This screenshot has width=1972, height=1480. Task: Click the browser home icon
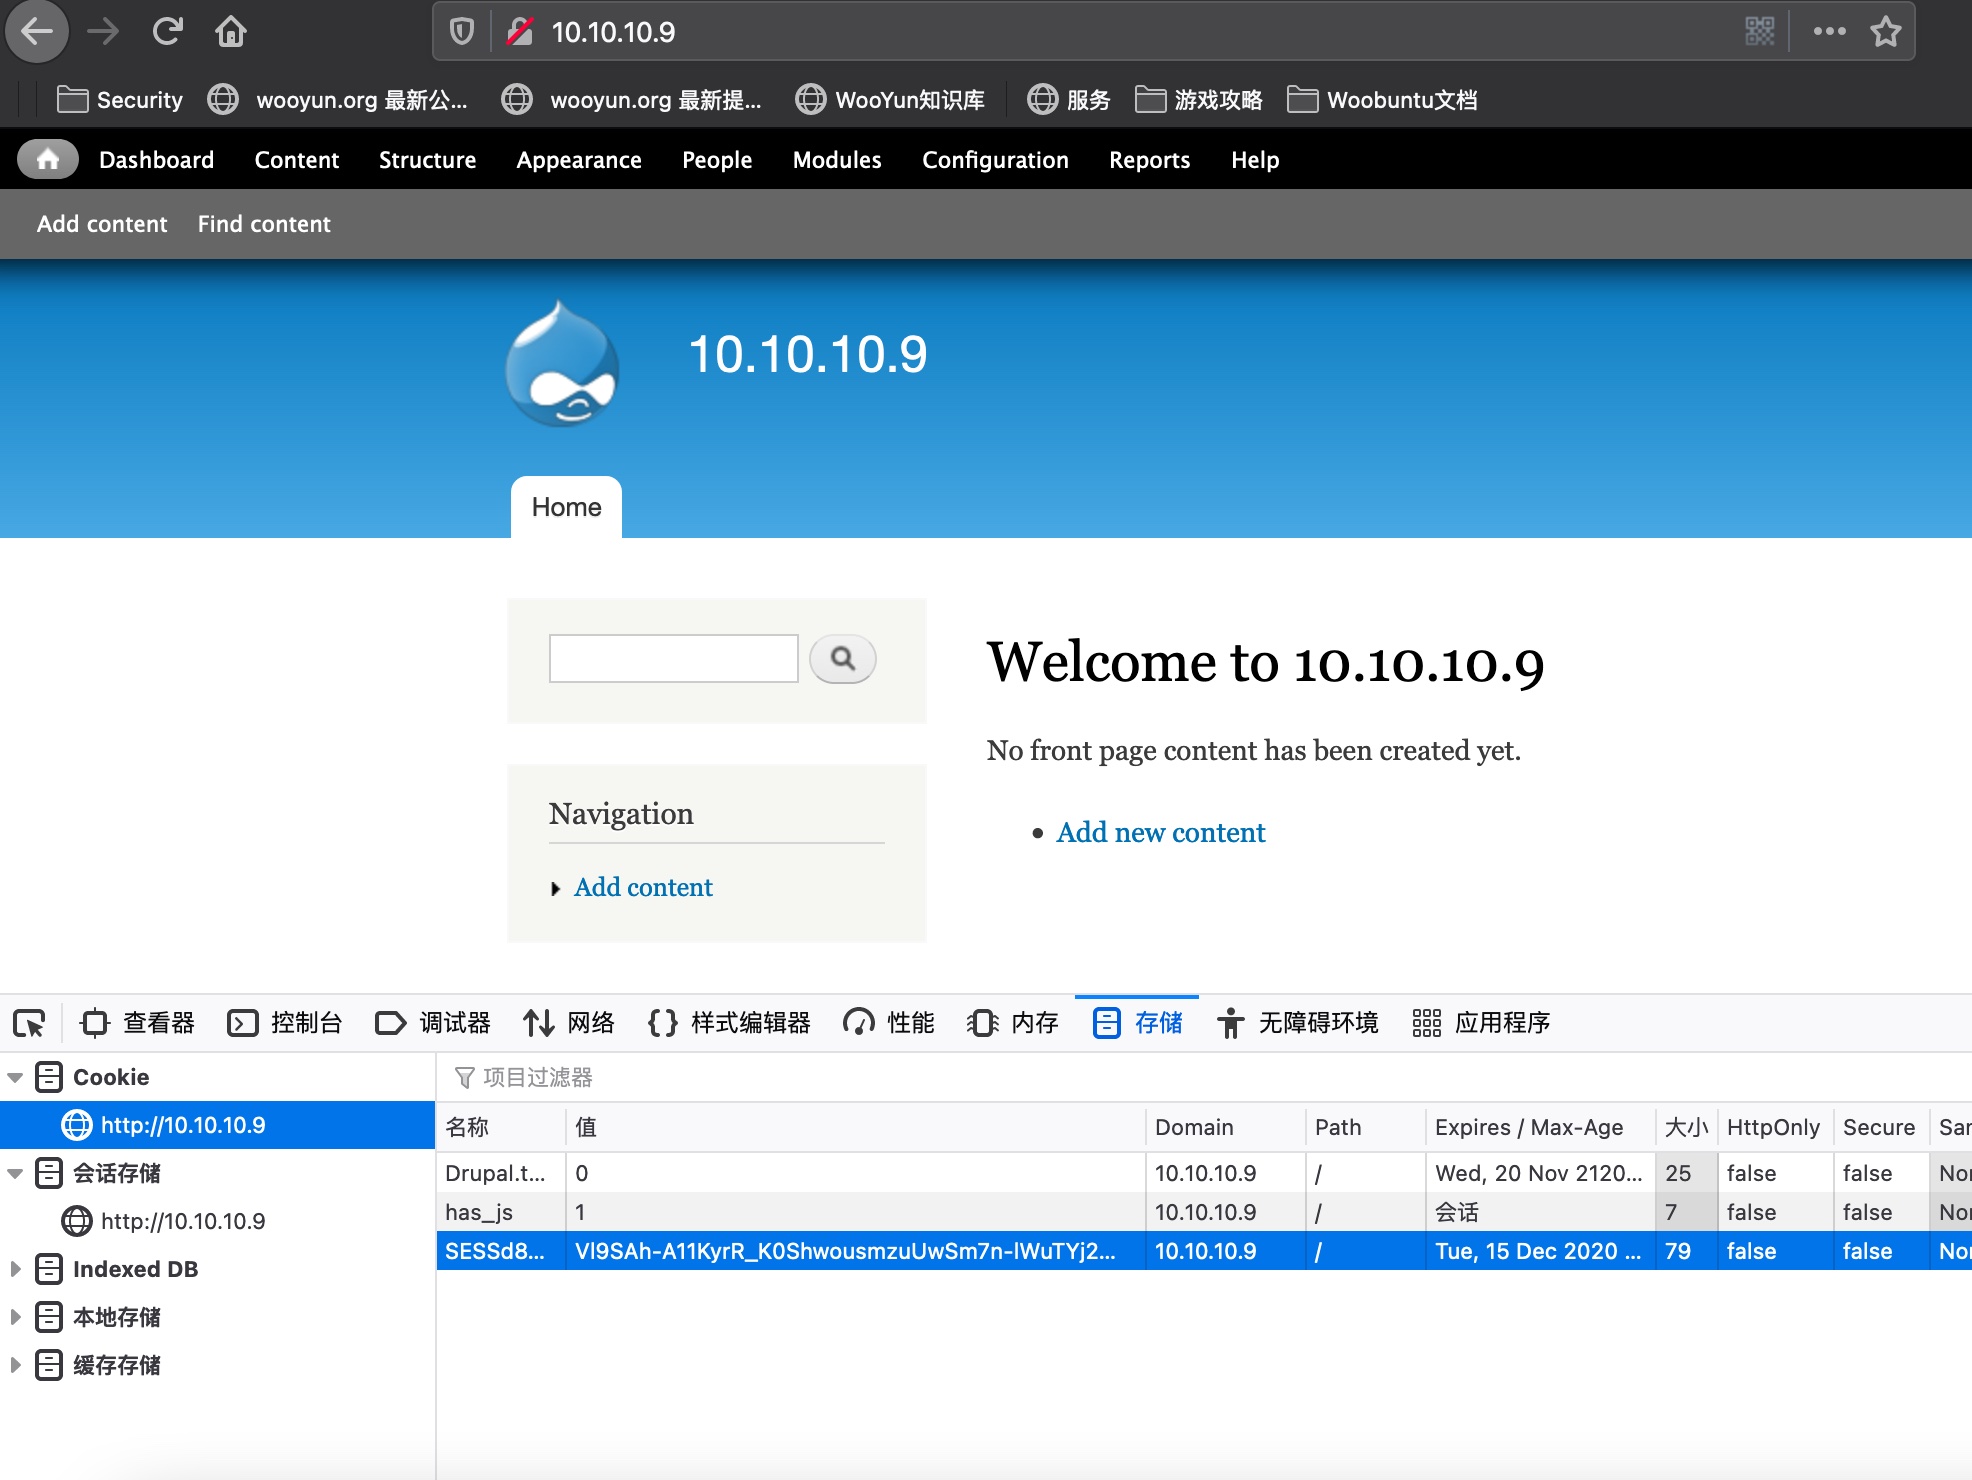tap(231, 32)
